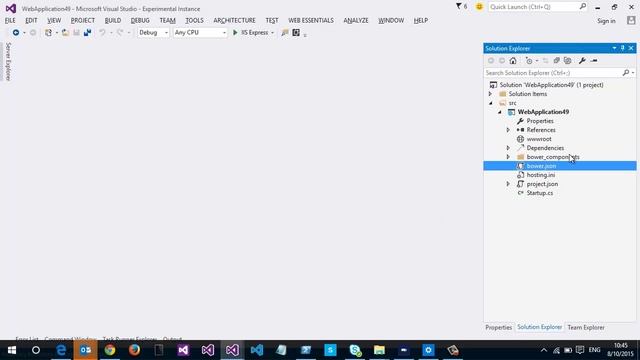The image size is (640, 360).
Task: Expand the project.json node
Action: point(508,184)
